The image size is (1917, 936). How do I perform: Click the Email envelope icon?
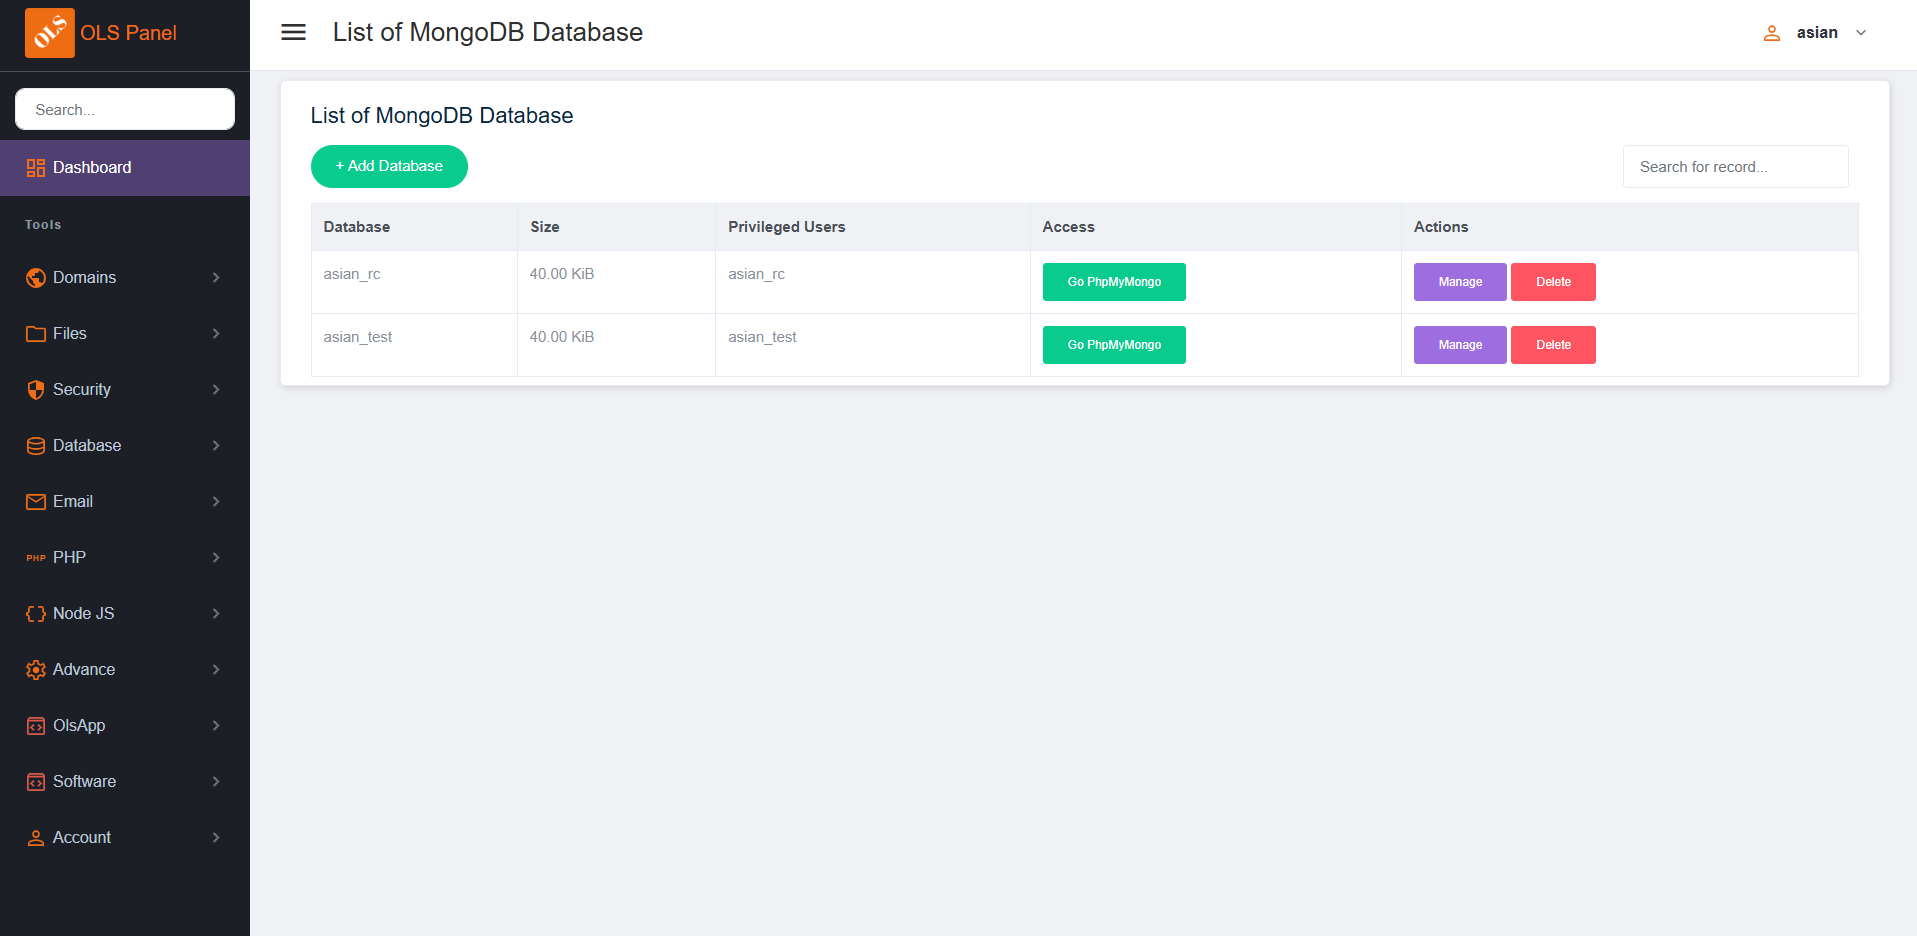36,502
